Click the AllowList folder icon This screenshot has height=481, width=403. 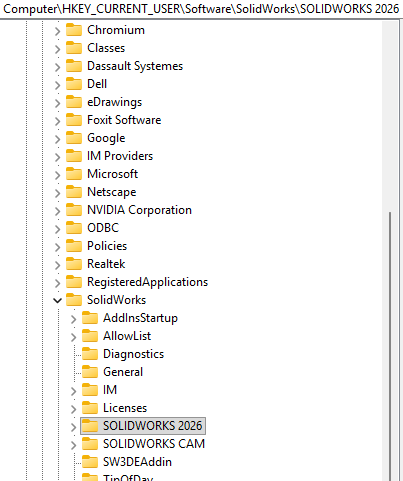coord(90,336)
